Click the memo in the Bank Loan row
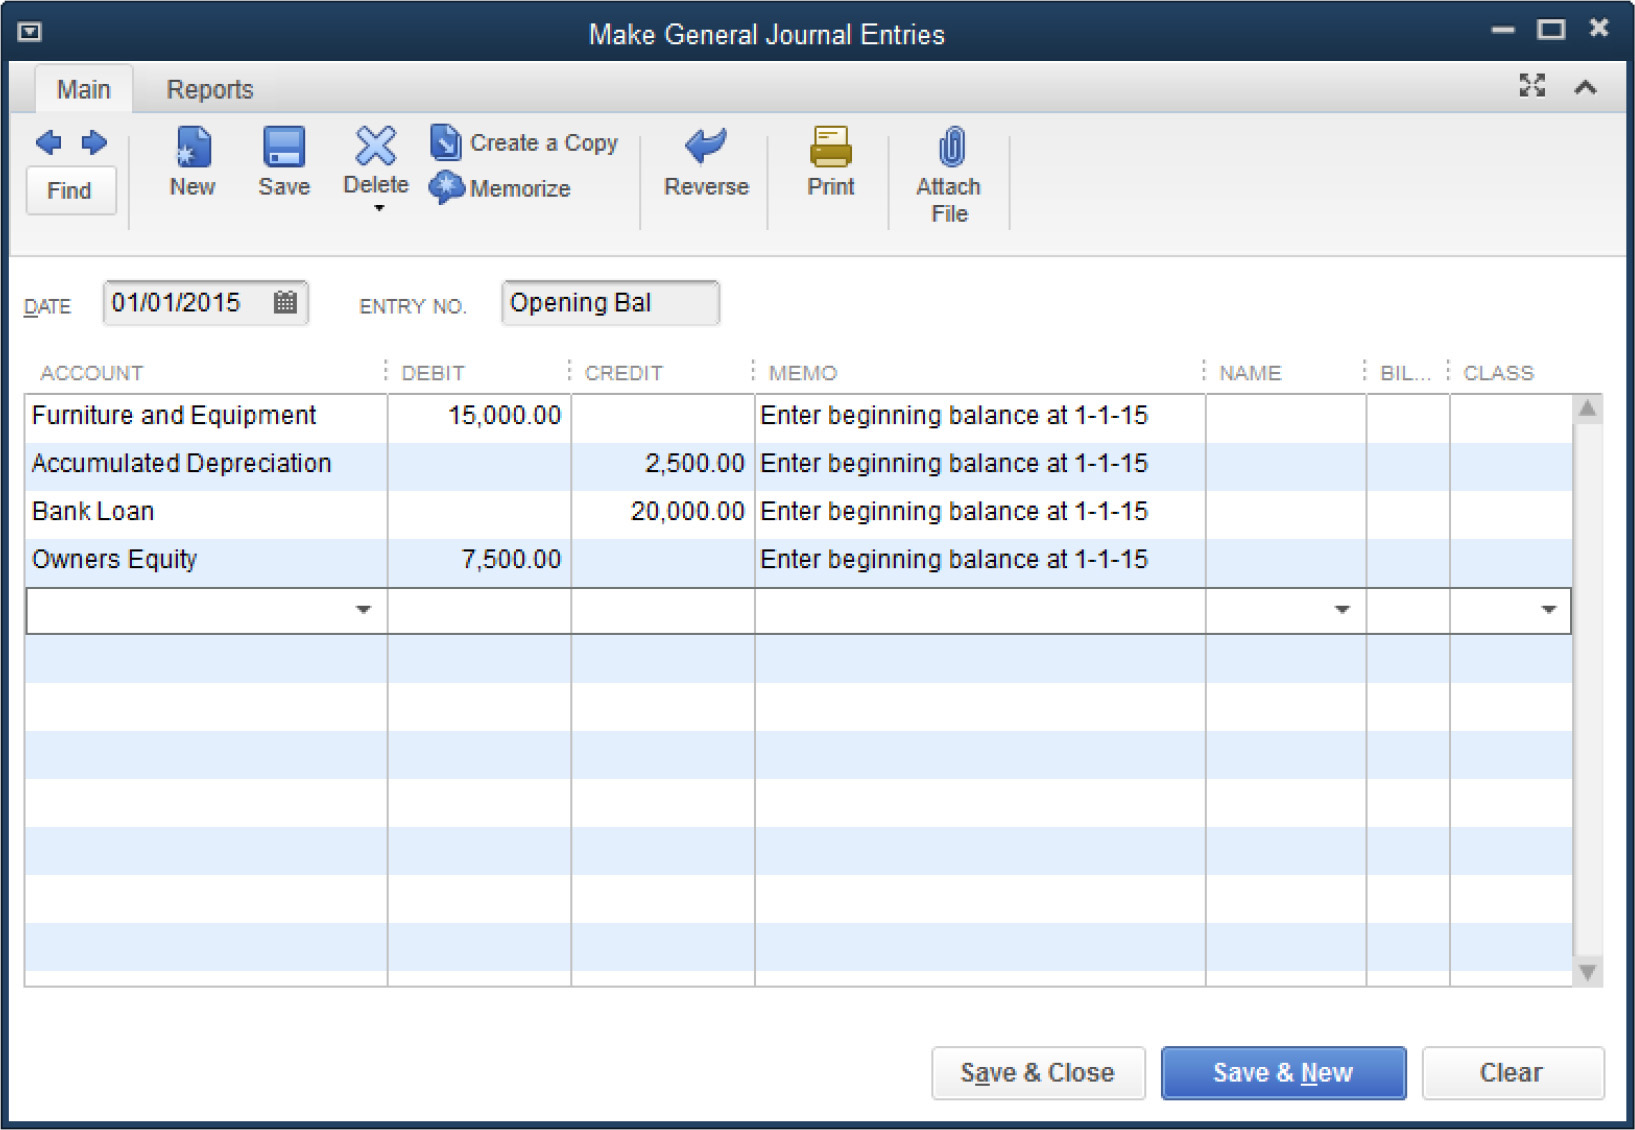The image size is (1635, 1130). point(954,512)
